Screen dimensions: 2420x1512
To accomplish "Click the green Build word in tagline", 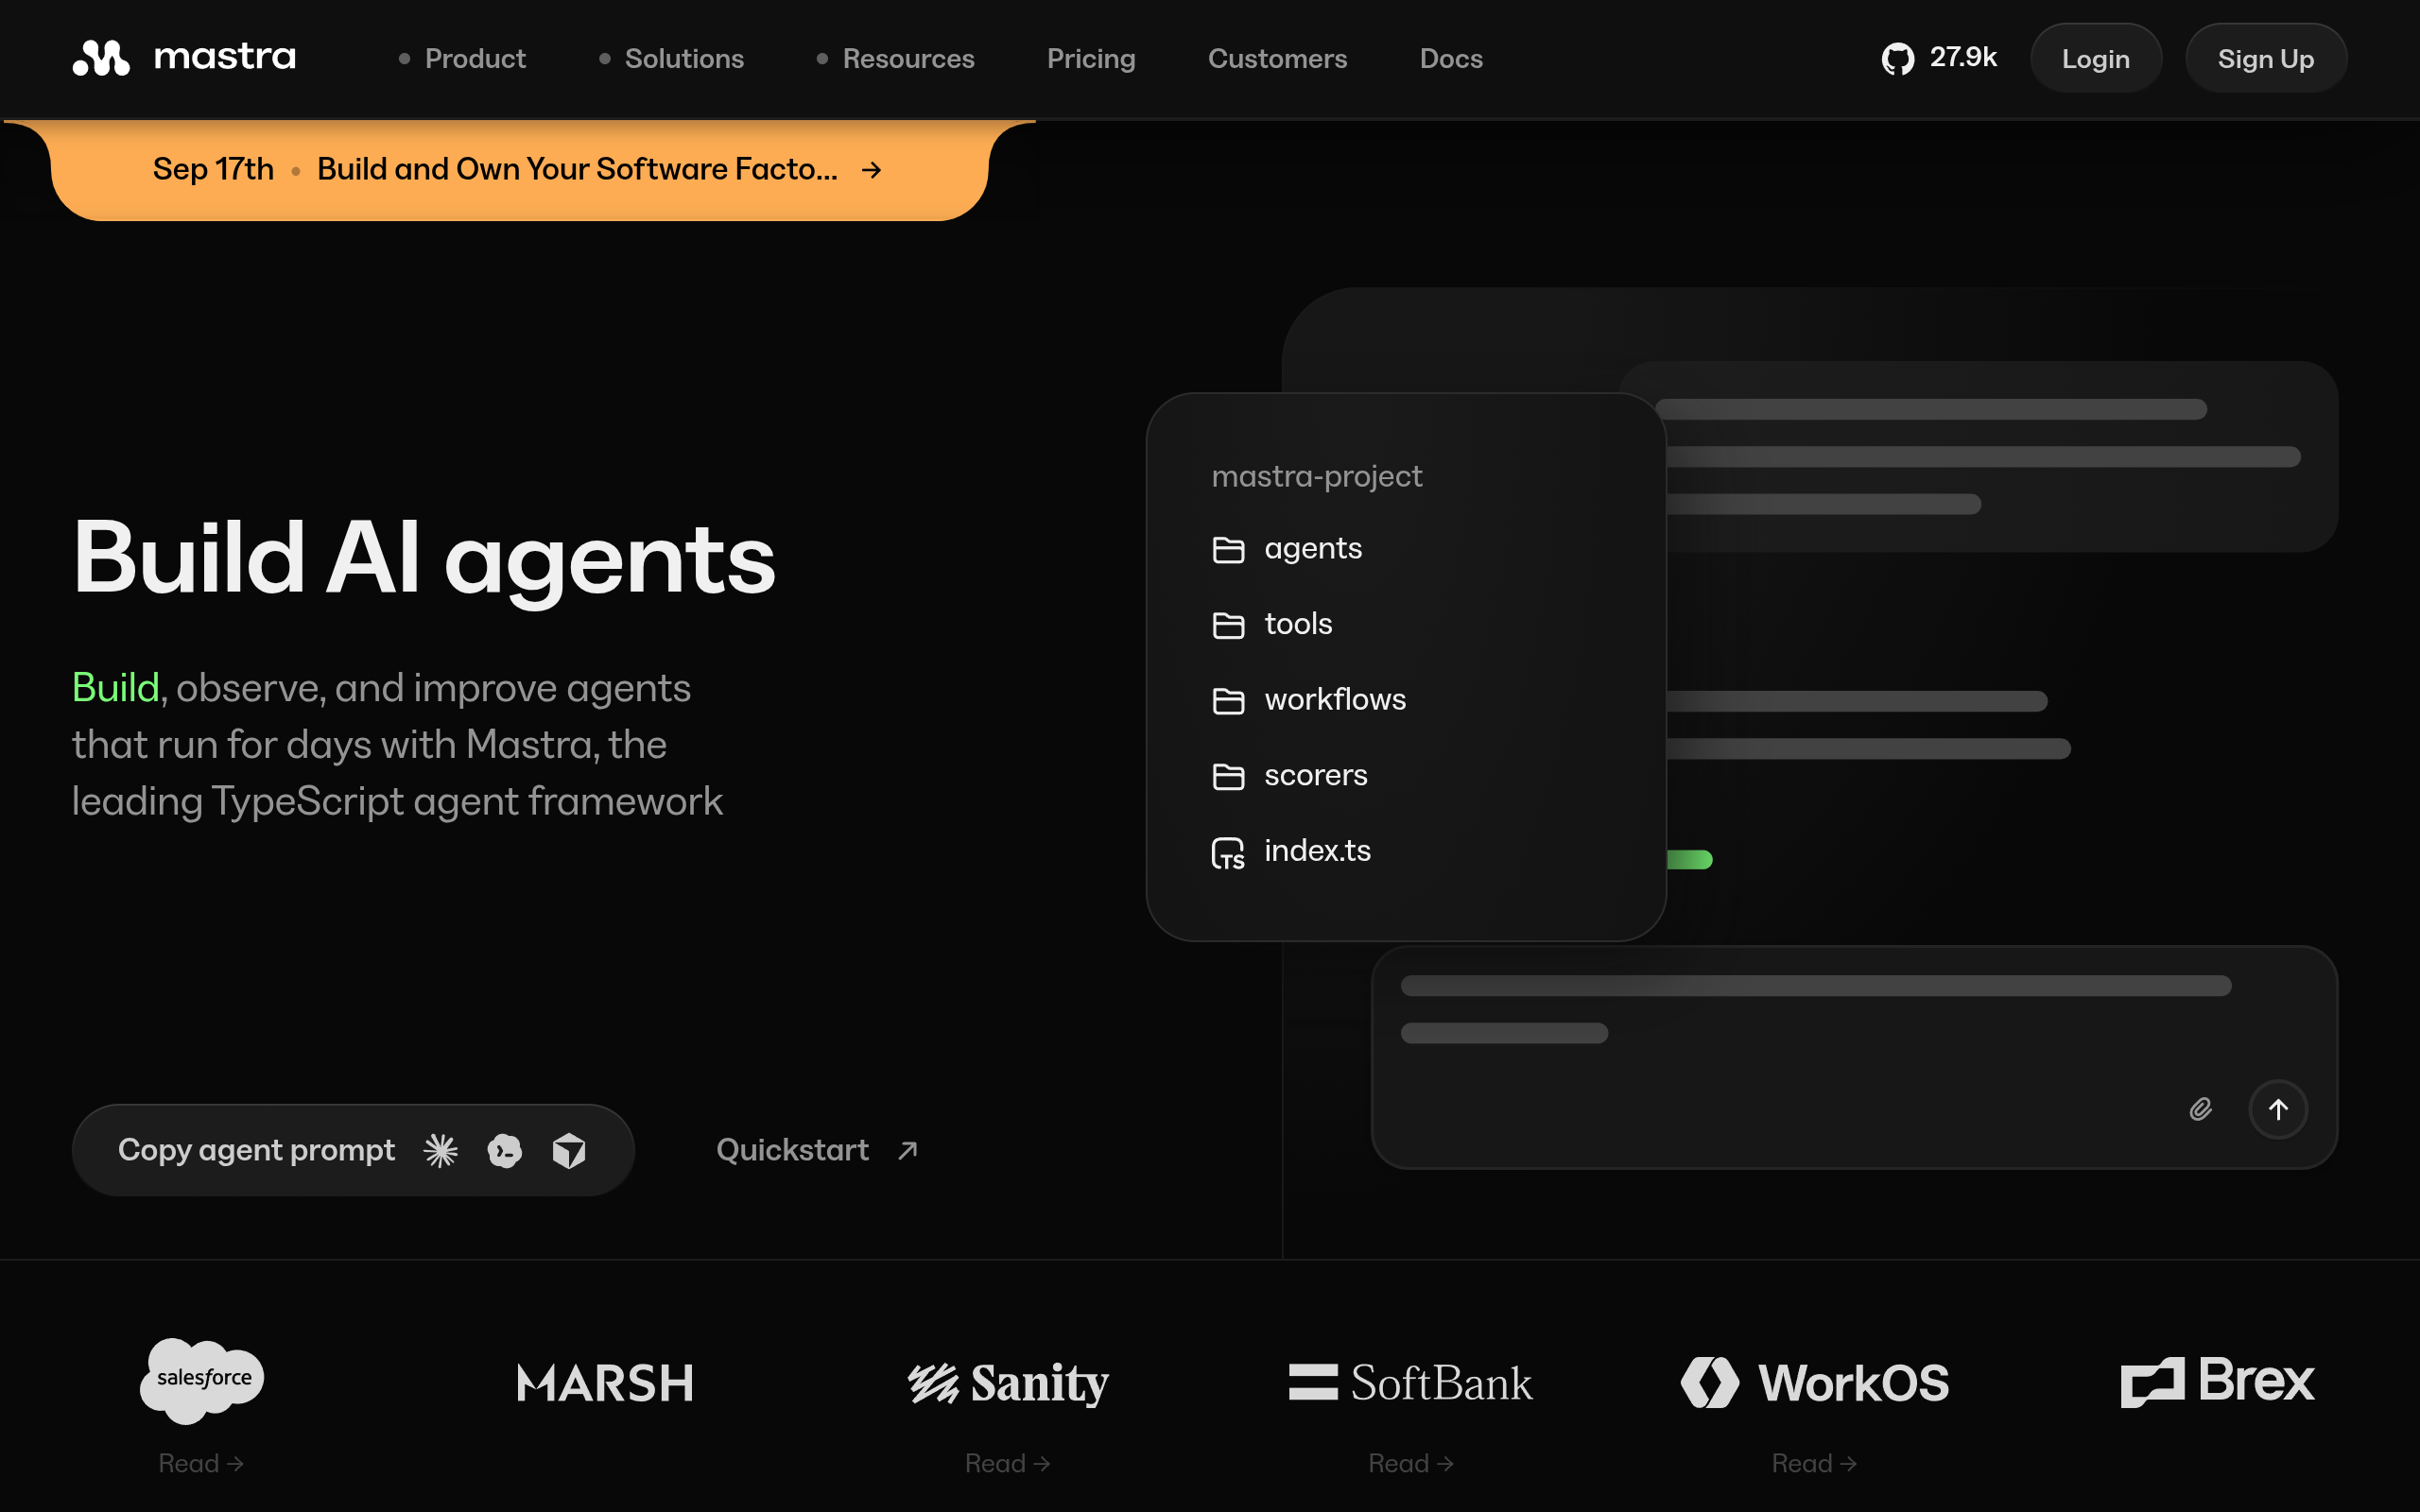I will (x=116, y=688).
